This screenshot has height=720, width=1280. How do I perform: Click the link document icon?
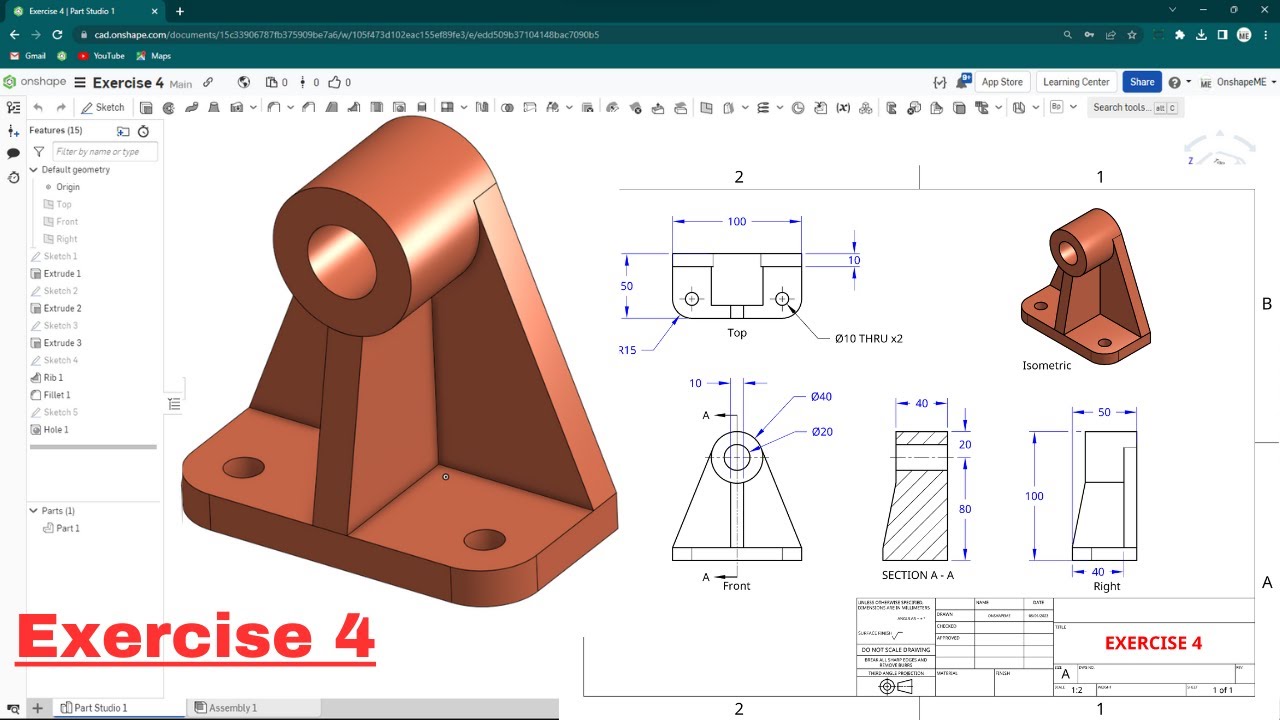coord(208,83)
